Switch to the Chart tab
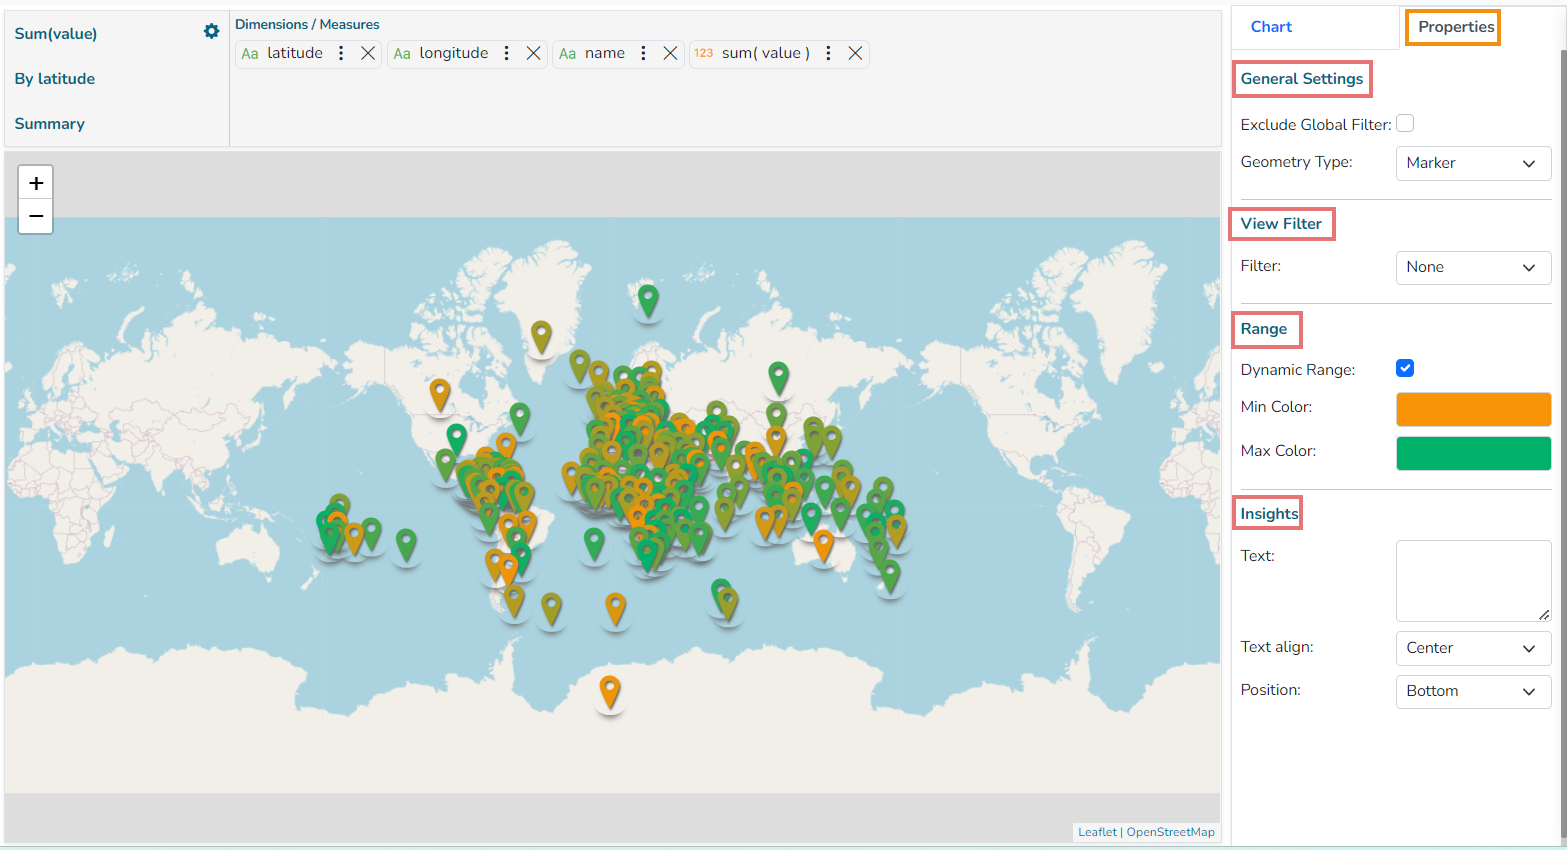 click(x=1271, y=27)
